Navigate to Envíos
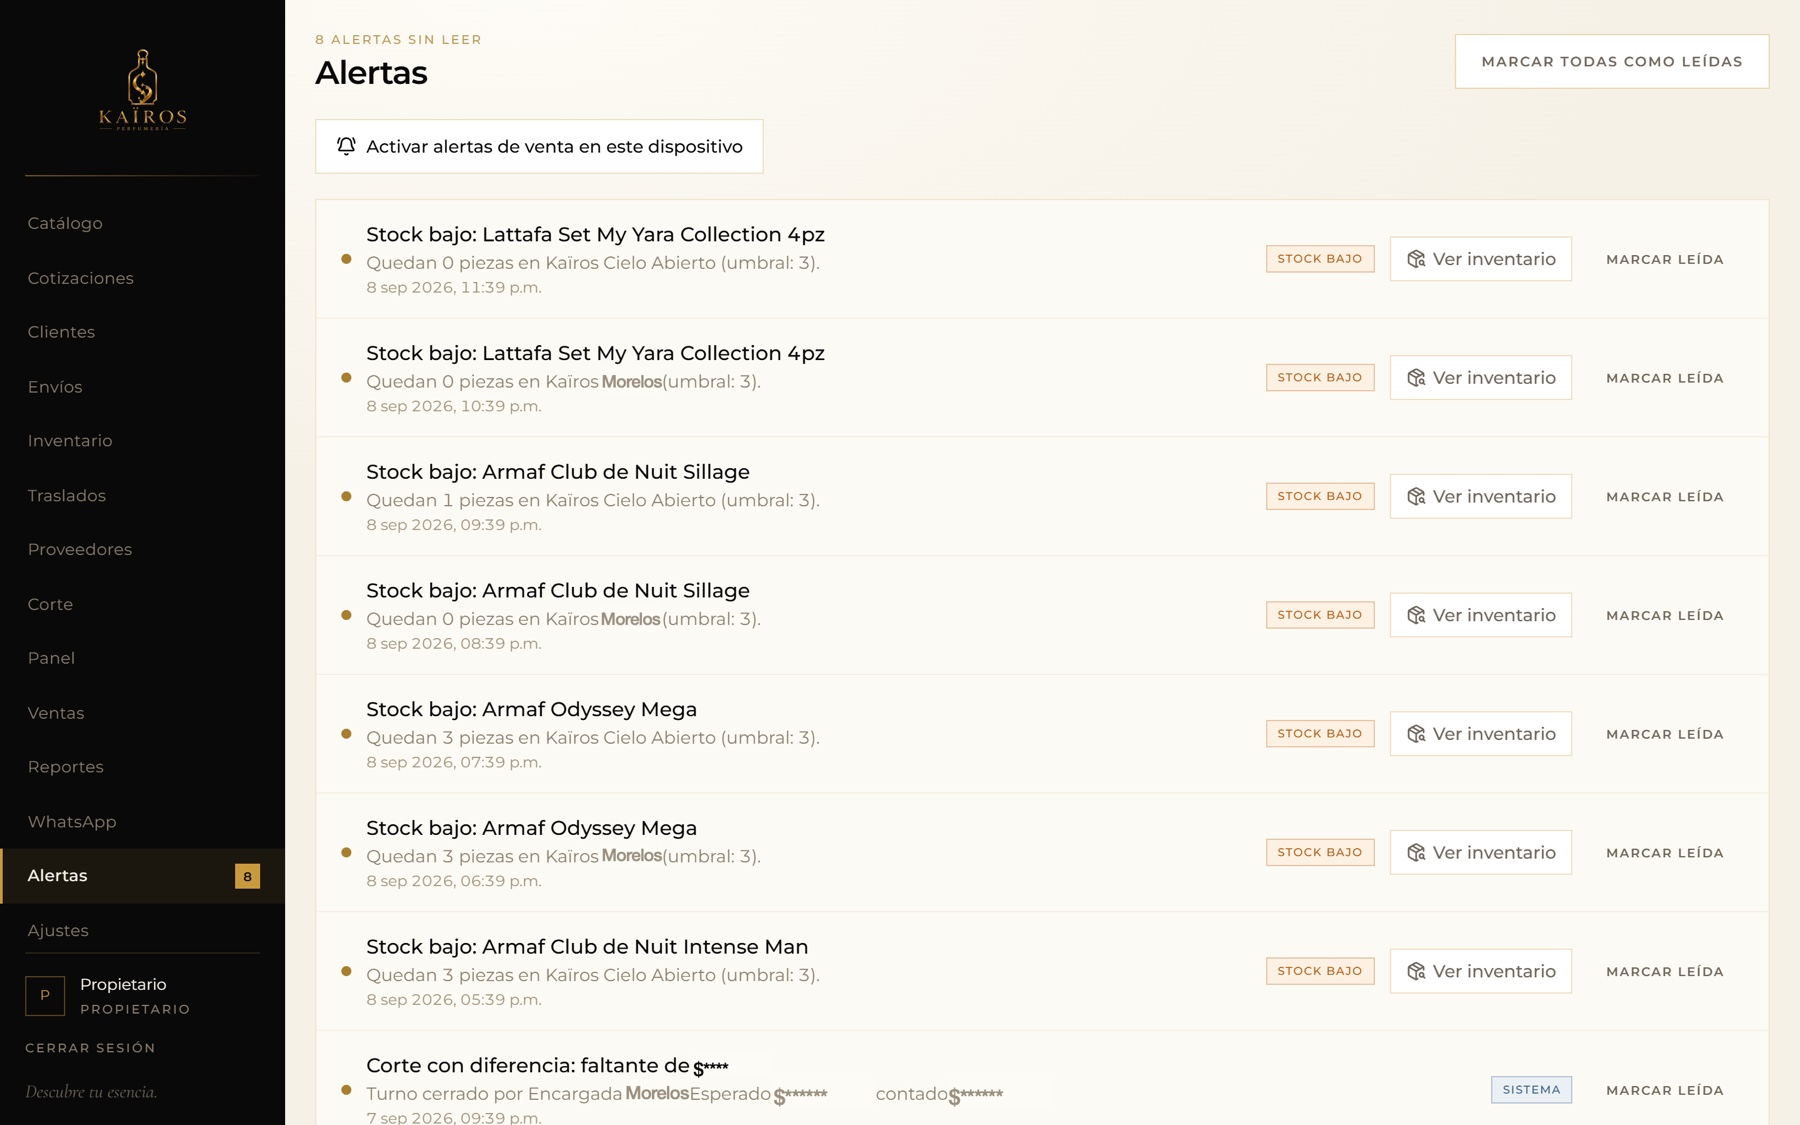Viewport: 1800px width, 1125px height. tap(55, 387)
